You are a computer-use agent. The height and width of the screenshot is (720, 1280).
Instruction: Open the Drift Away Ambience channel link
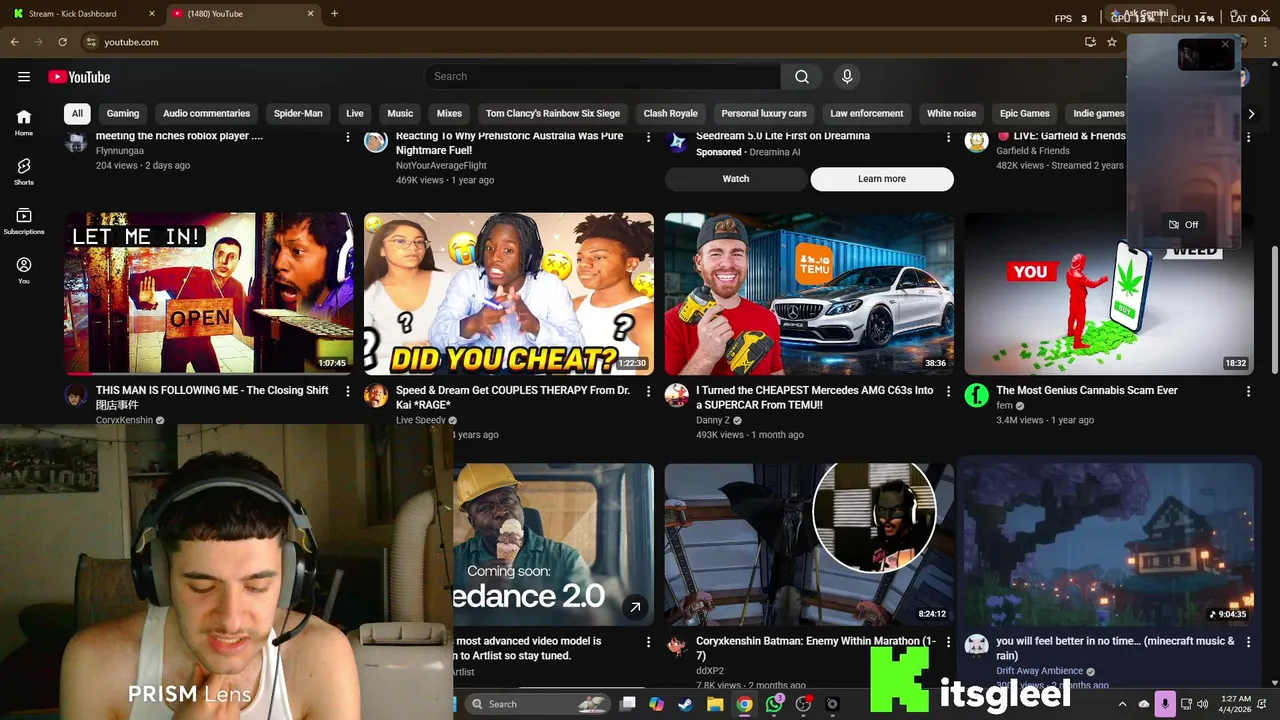pos(1039,671)
